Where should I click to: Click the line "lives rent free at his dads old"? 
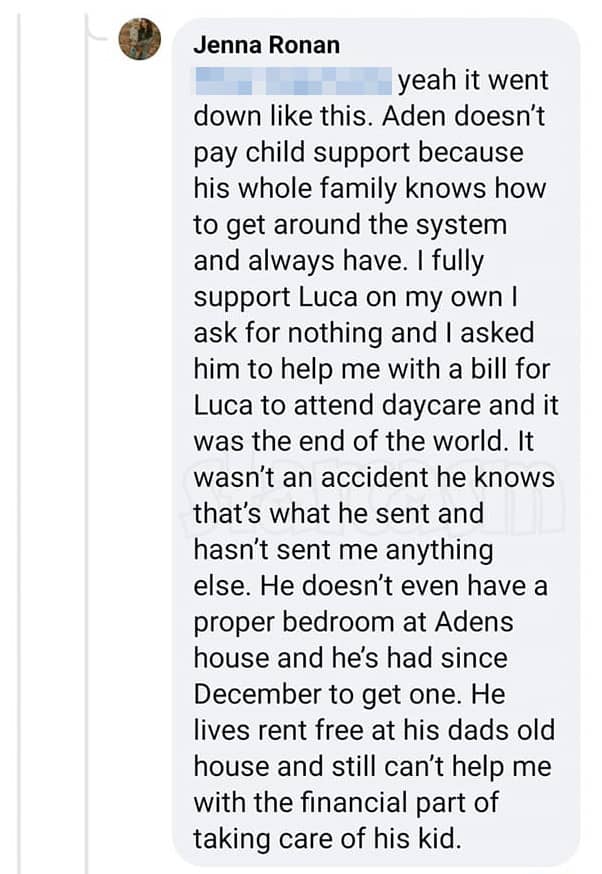[x=374, y=731]
